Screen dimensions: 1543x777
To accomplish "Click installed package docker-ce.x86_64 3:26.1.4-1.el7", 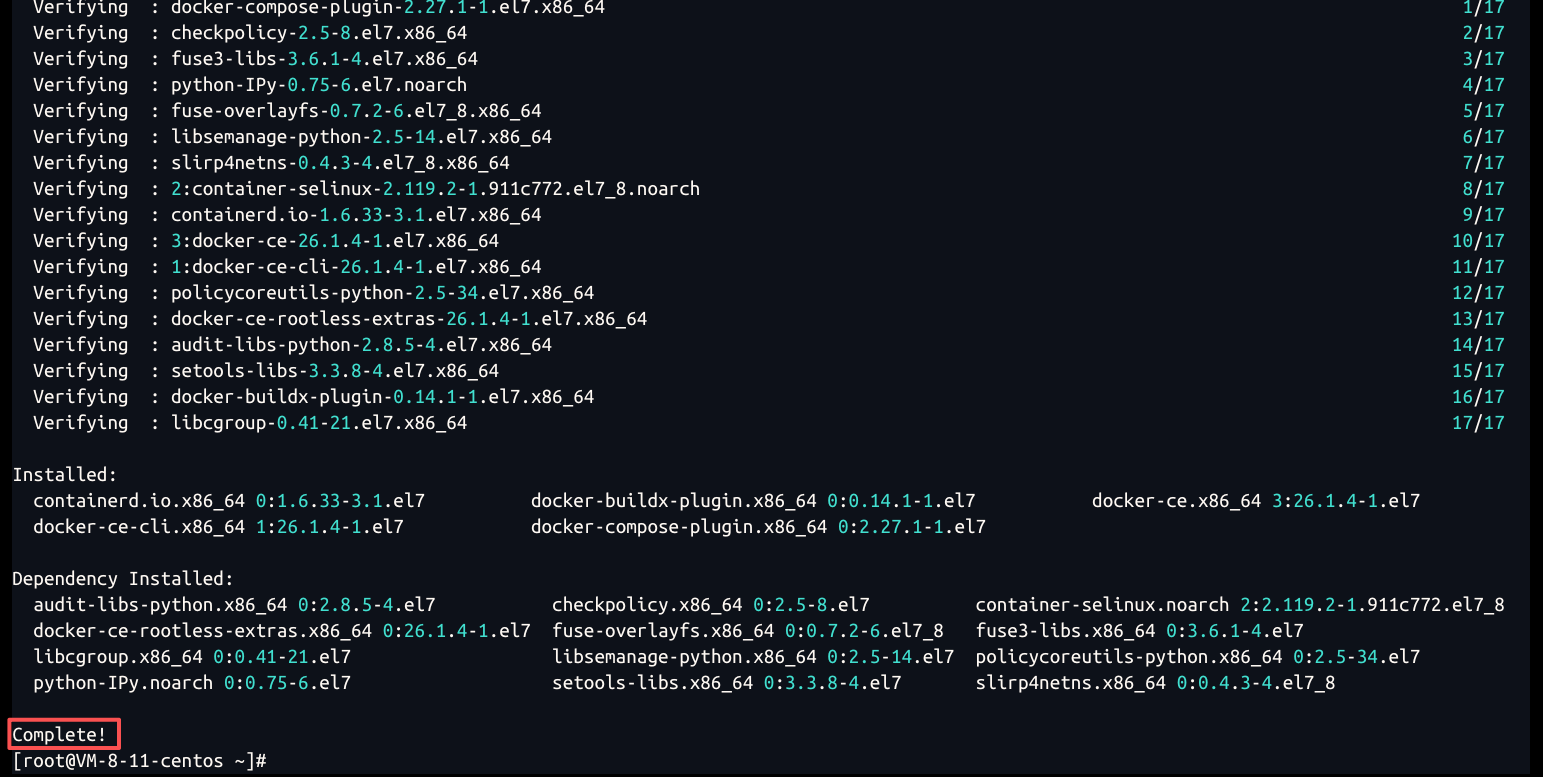I will coord(1256,500).
